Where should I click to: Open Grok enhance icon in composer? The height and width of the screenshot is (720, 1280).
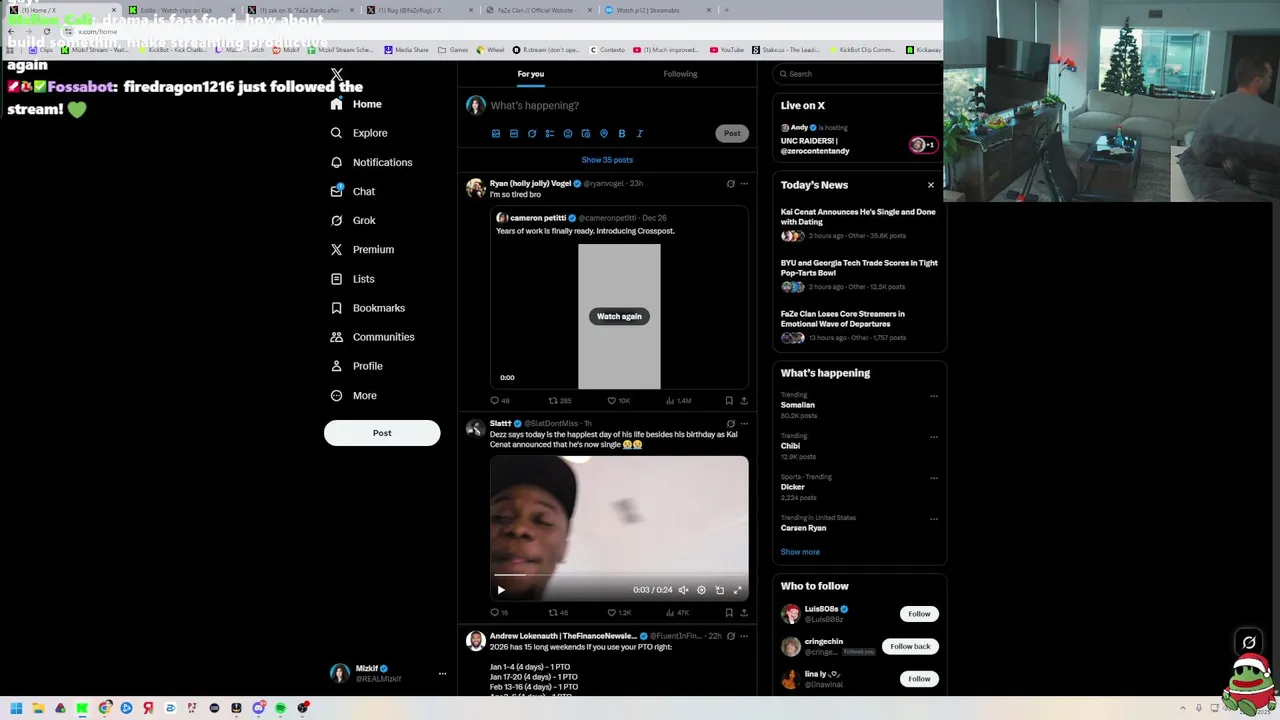pyautogui.click(x=532, y=133)
